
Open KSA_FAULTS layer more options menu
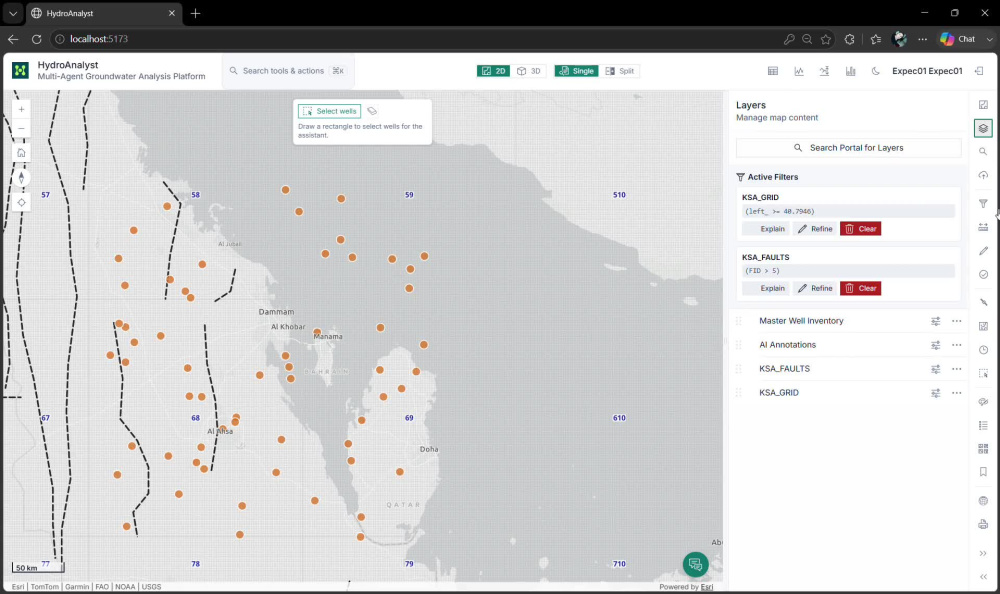(956, 369)
